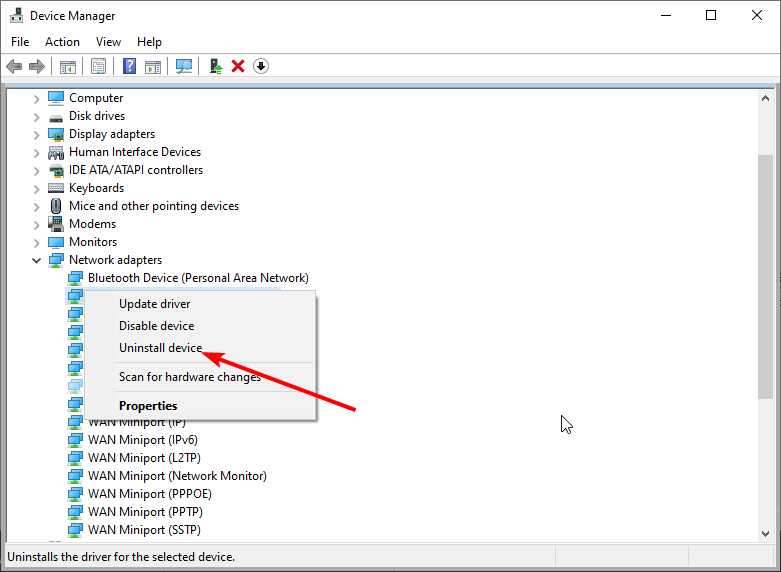Open the View menu

pyautogui.click(x=108, y=42)
